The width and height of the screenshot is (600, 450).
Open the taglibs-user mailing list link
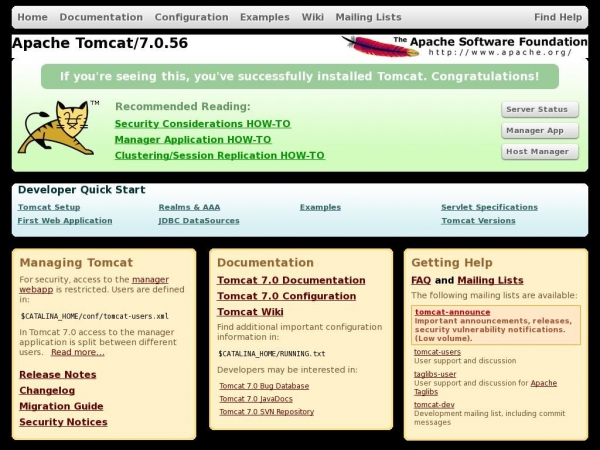tap(435, 374)
